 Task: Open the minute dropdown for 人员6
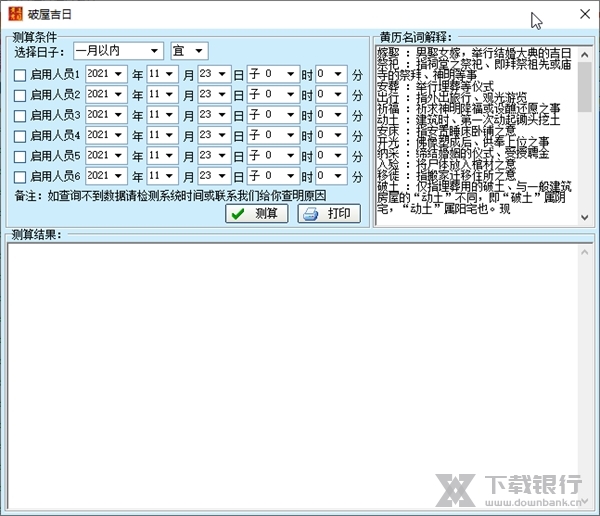pyautogui.click(x=331, y=176)
